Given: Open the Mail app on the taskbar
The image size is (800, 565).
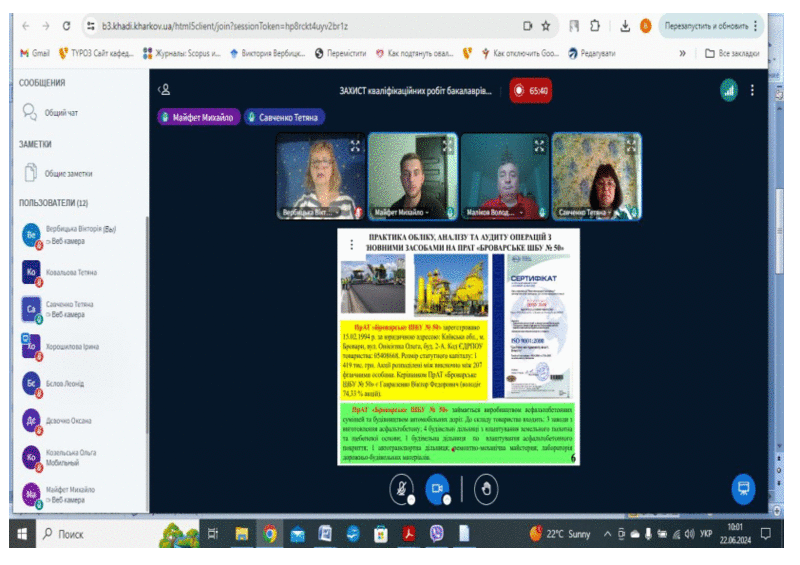Looking at the screenshot, I should [x=297, y=534].
